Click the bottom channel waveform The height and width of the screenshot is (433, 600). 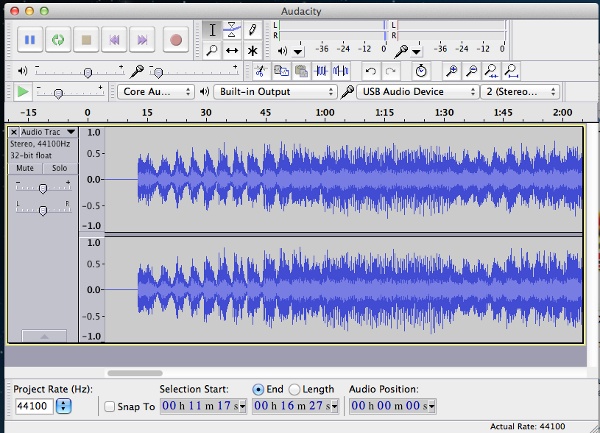click(343, 290)
